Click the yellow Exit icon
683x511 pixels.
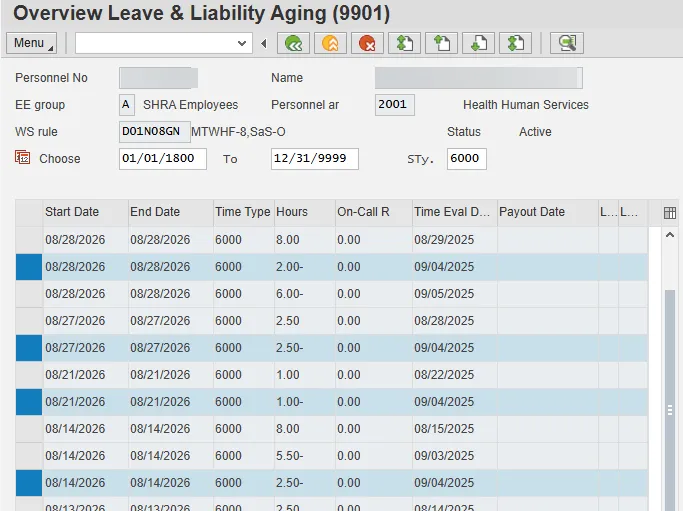point(329,43)
